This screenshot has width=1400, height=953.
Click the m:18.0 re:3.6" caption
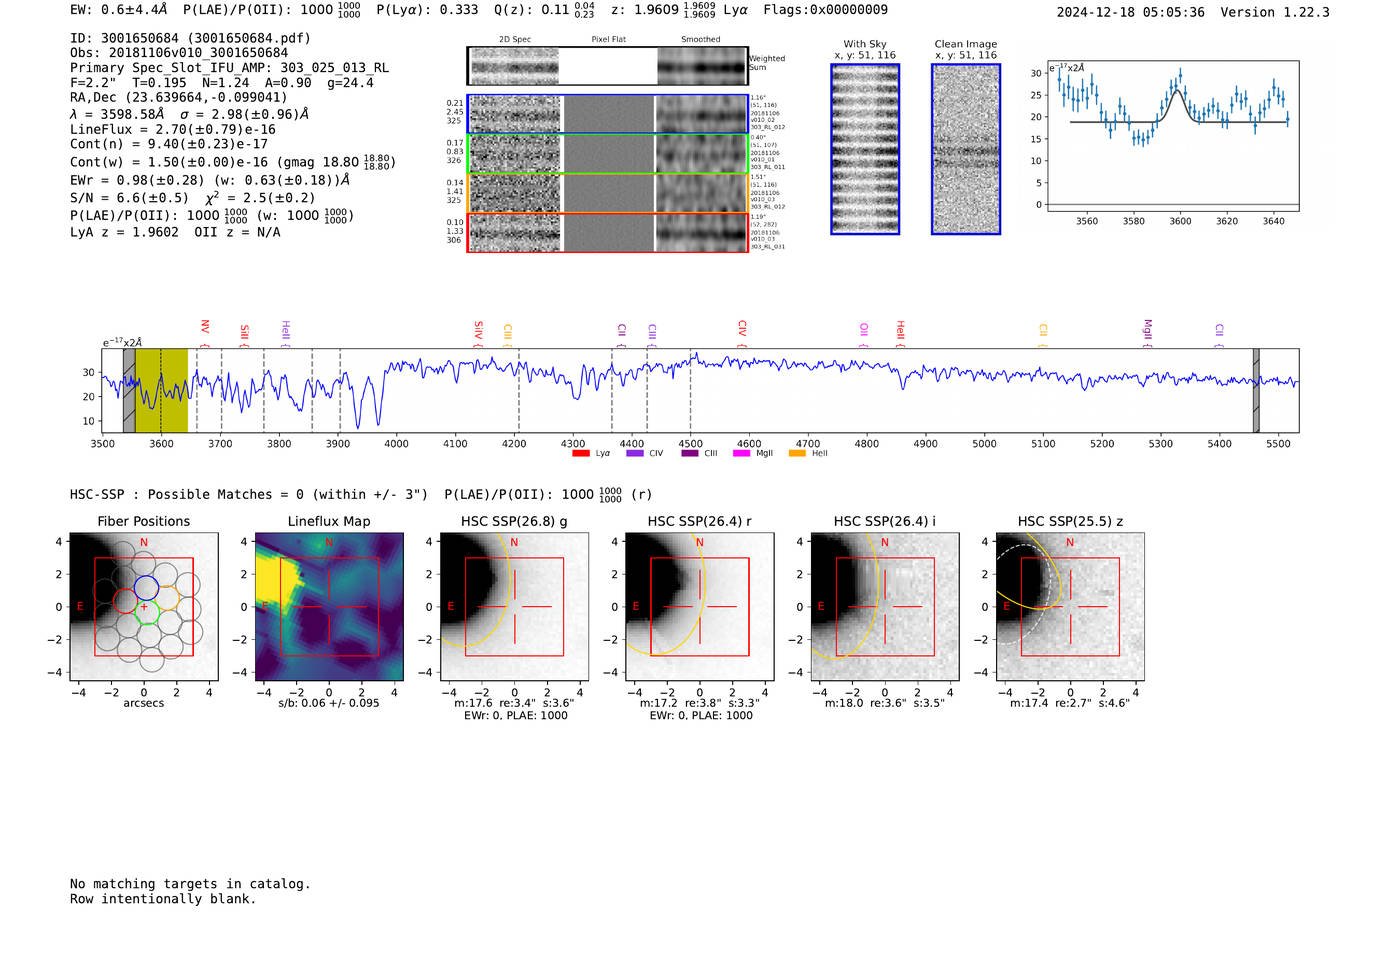pyautogui.click(x=885, y=703)
